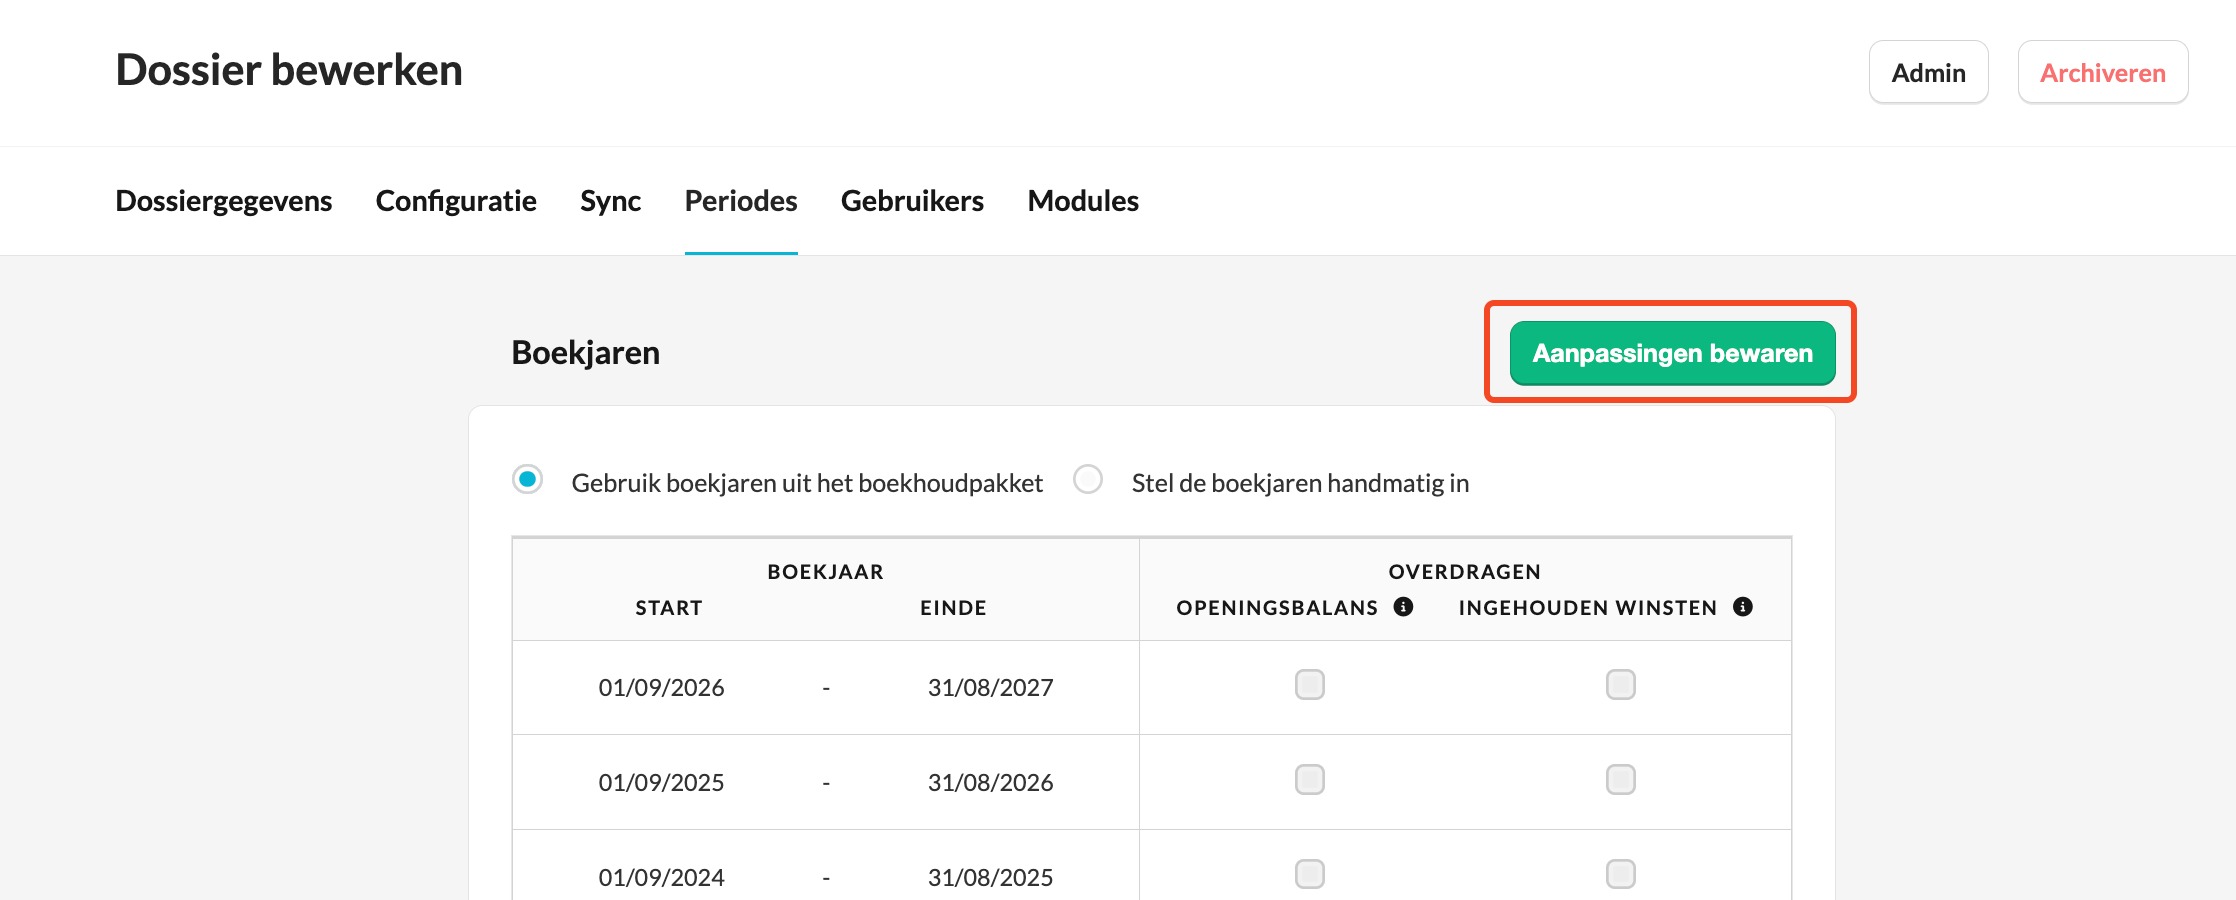Switch to the Configuratie tab

pos(456,201)
